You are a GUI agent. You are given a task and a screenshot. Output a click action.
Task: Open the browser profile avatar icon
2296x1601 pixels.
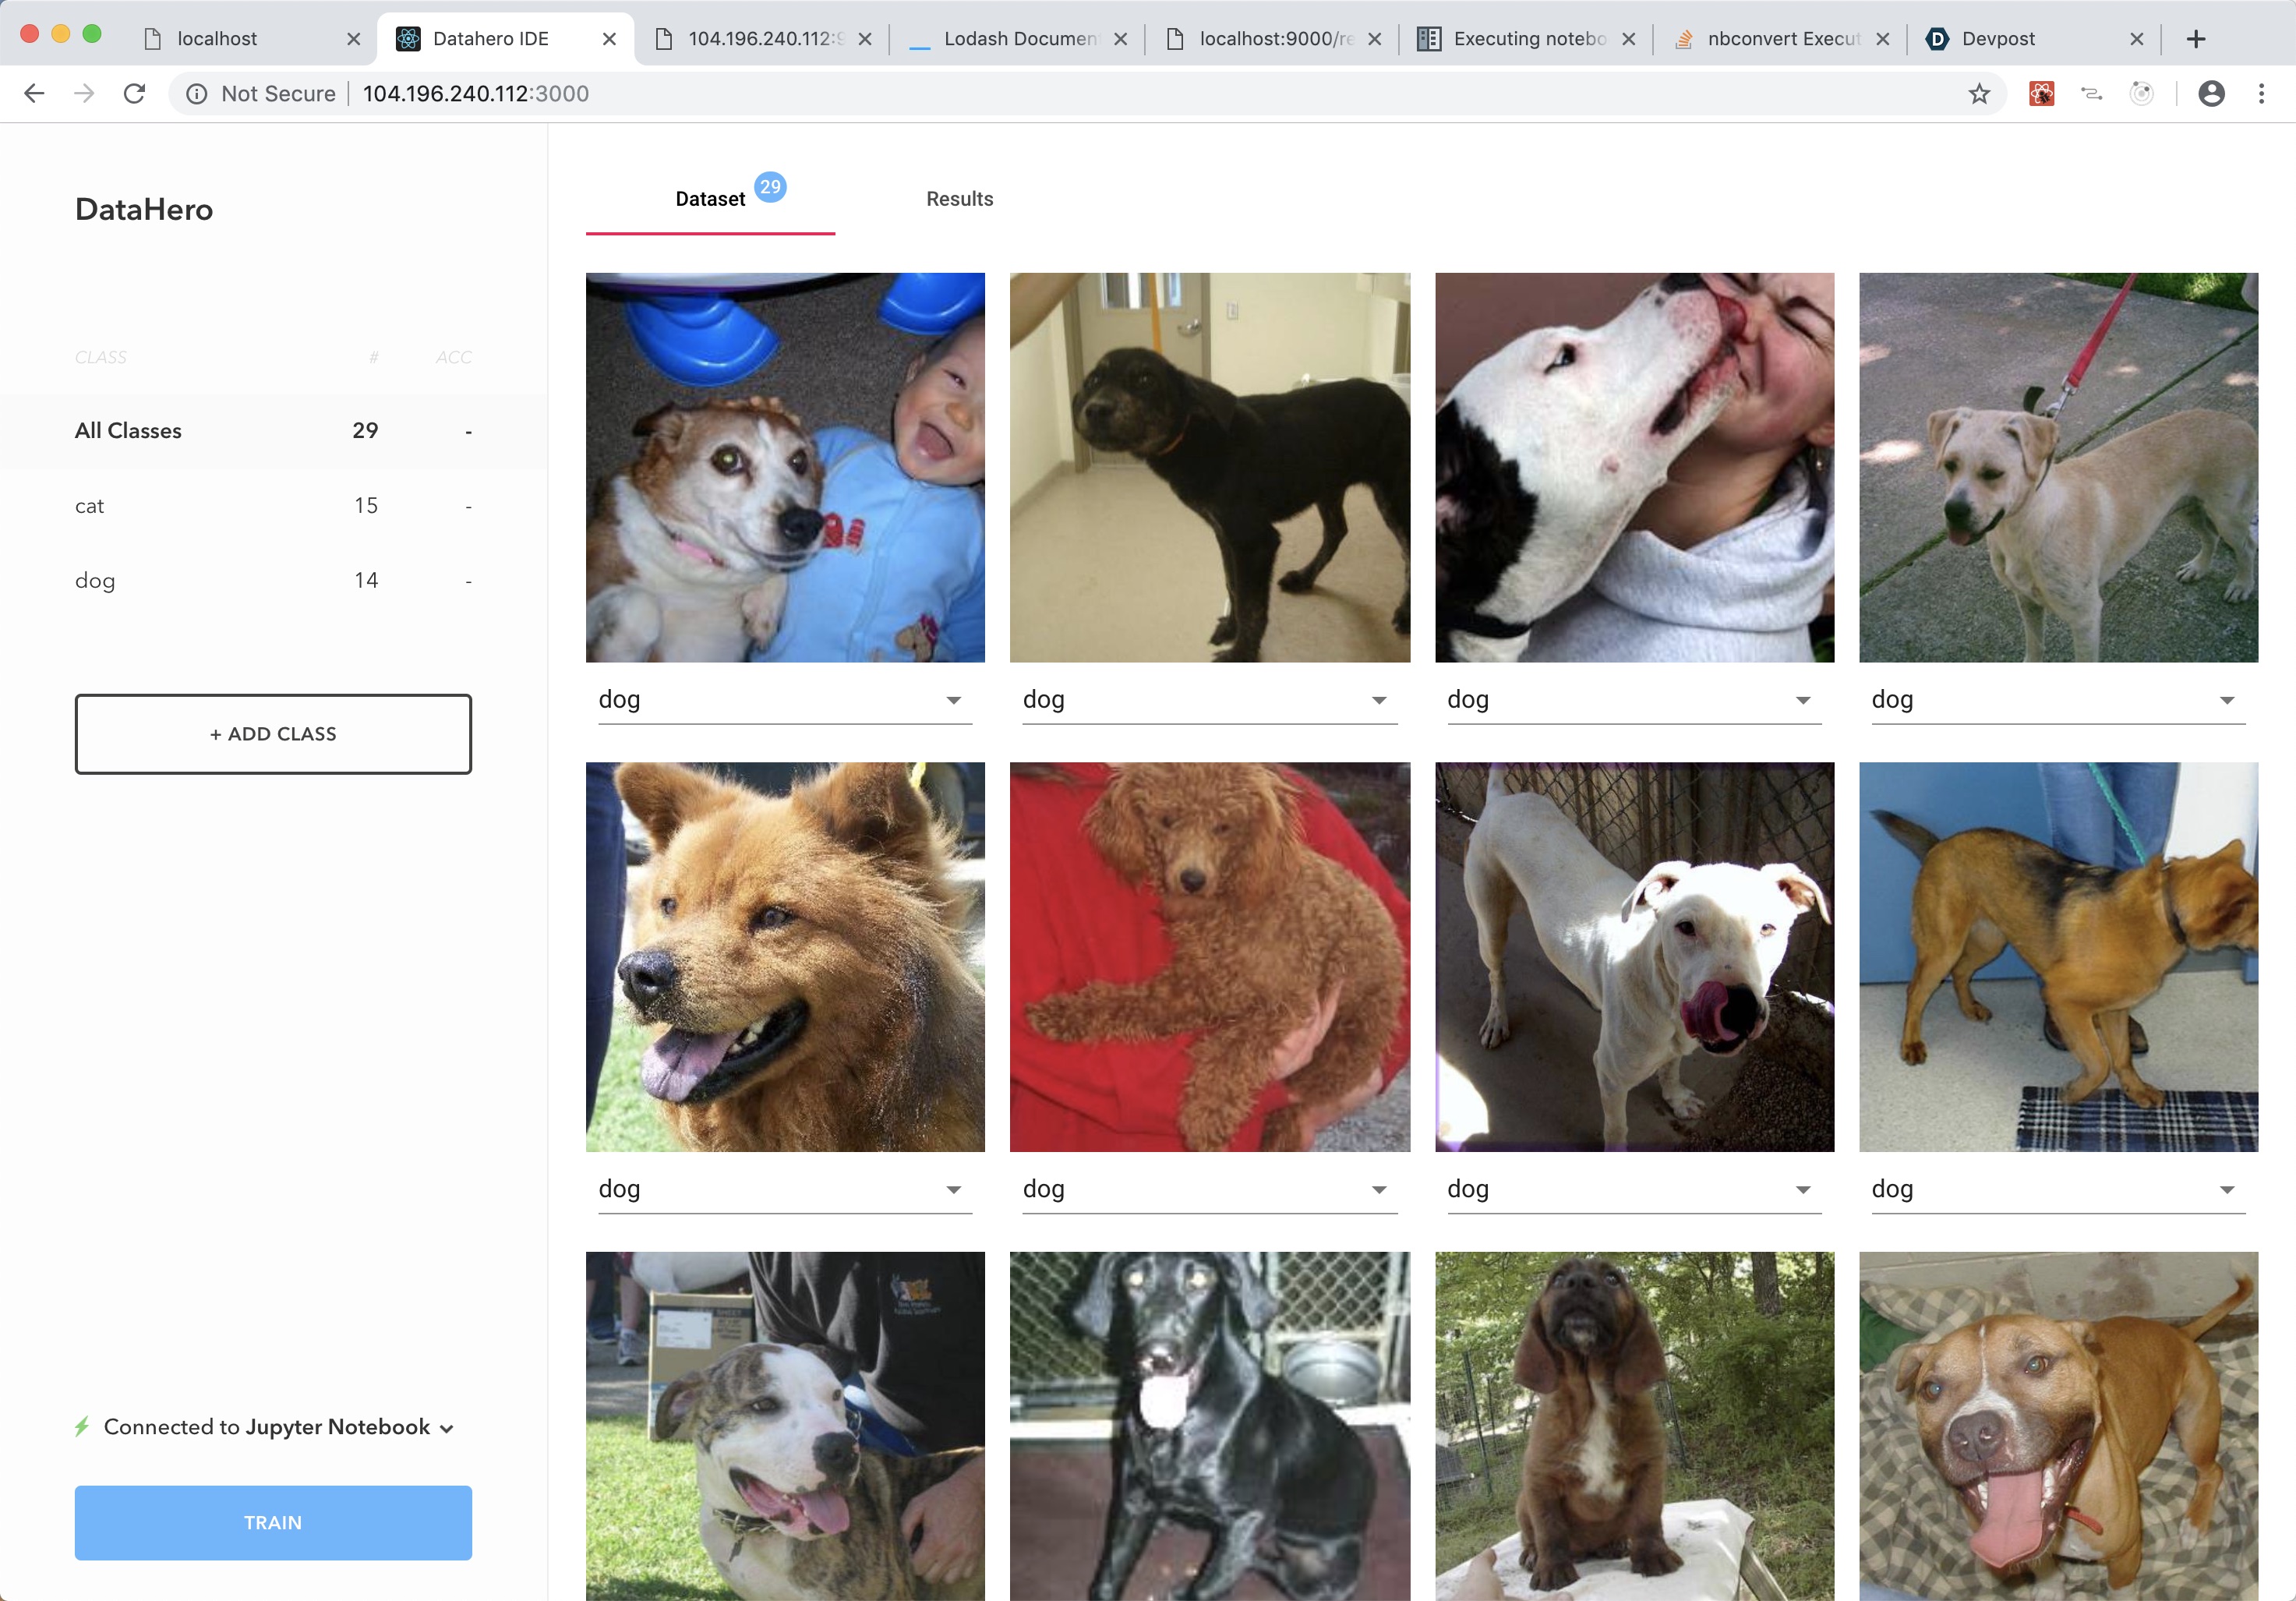2211,94
